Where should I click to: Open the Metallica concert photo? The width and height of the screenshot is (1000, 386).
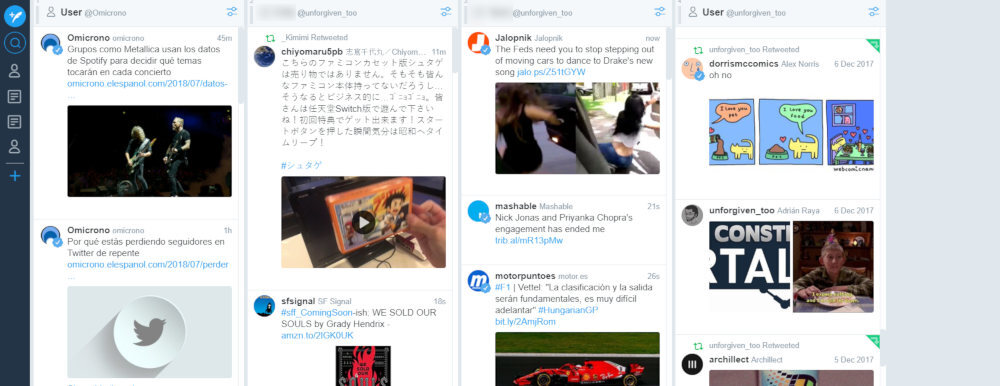(x=149, y=151)
